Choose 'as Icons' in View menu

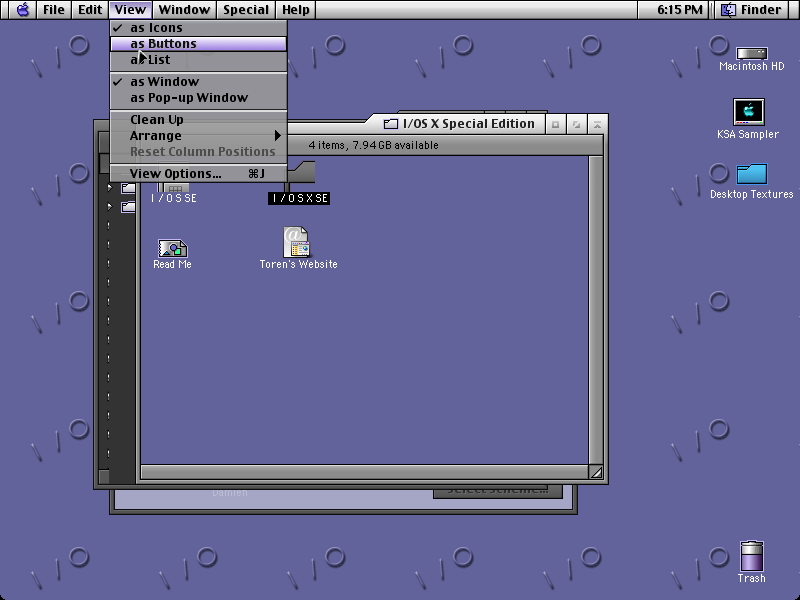tap(198, 28)
